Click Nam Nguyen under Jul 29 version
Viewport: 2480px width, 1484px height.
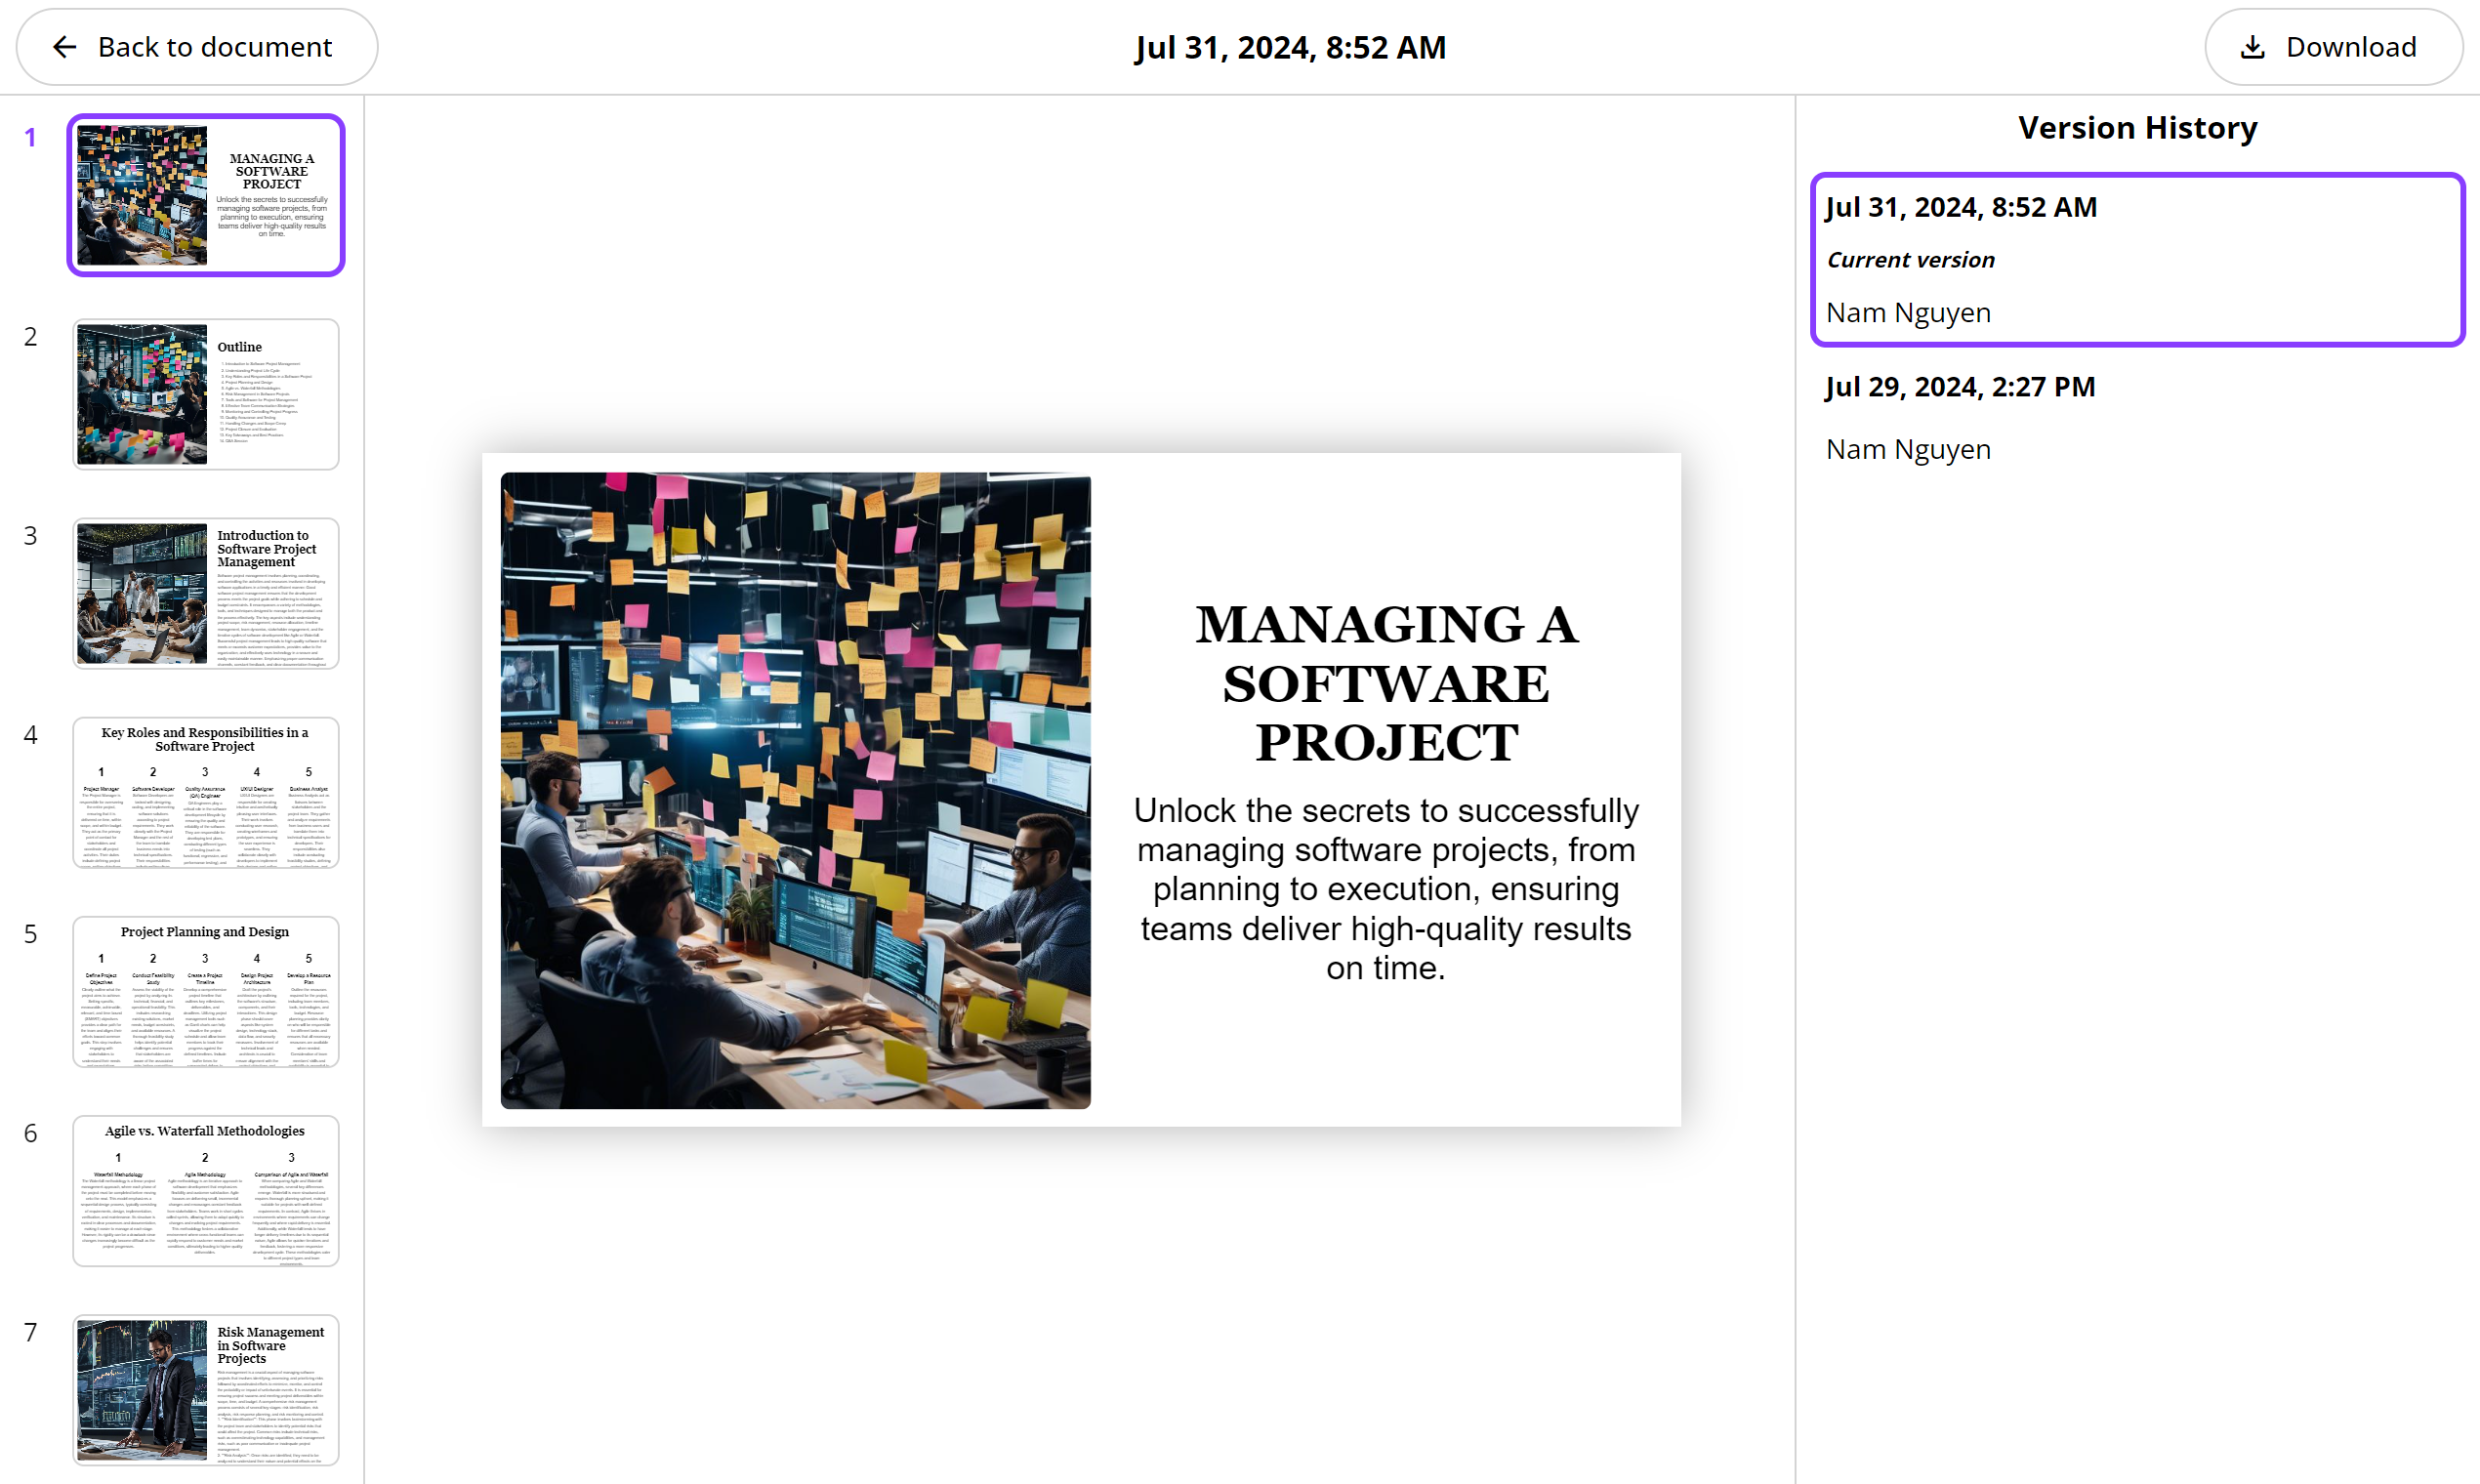[x=1908, y=449]
